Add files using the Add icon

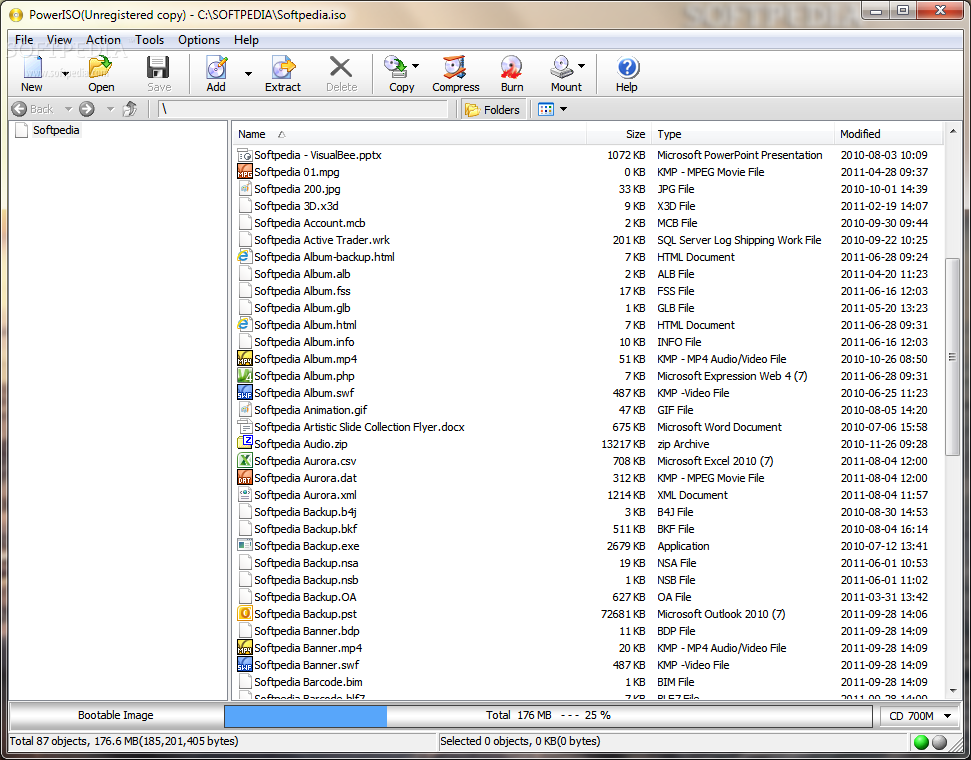tap(216, 68)
